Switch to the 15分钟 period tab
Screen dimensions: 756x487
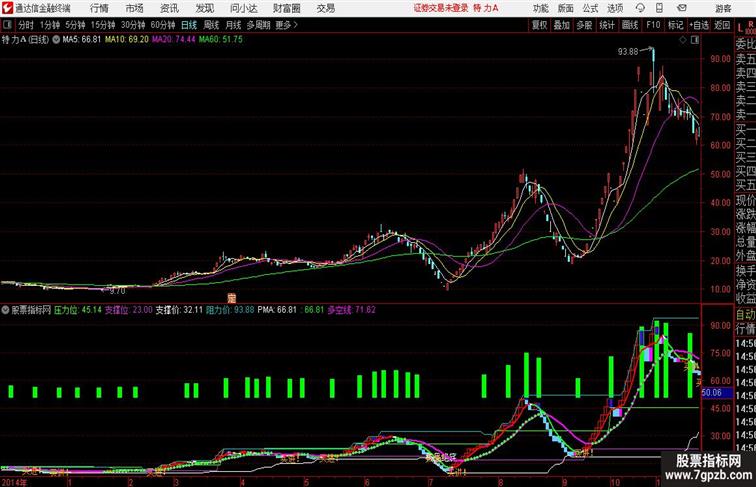point(103,25)
